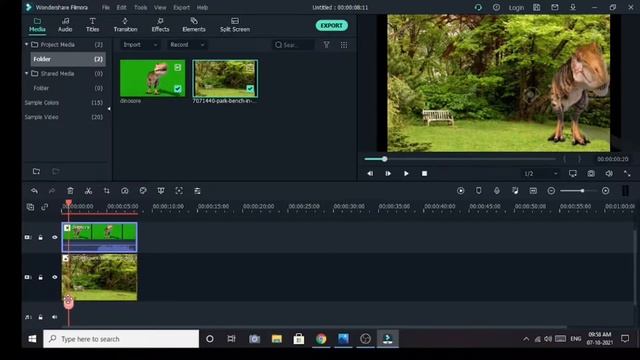Open the Import dropdown
The height and width of the screenshot is (360, 640).
pos(140,44)
